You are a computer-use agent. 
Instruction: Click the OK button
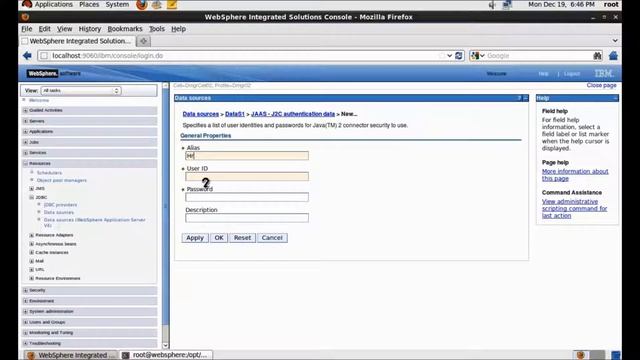[219, 238]
